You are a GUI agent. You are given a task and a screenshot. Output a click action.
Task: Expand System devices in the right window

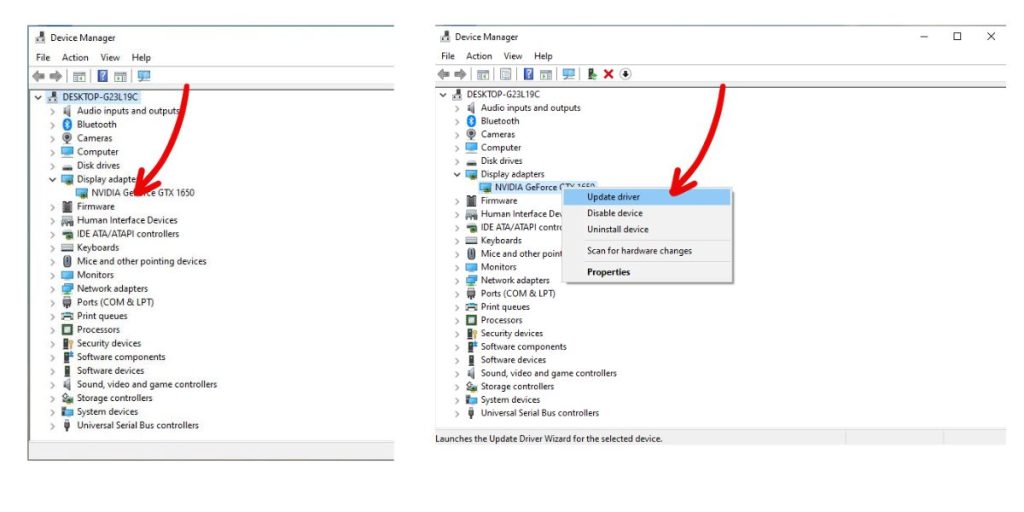[457, 400]
